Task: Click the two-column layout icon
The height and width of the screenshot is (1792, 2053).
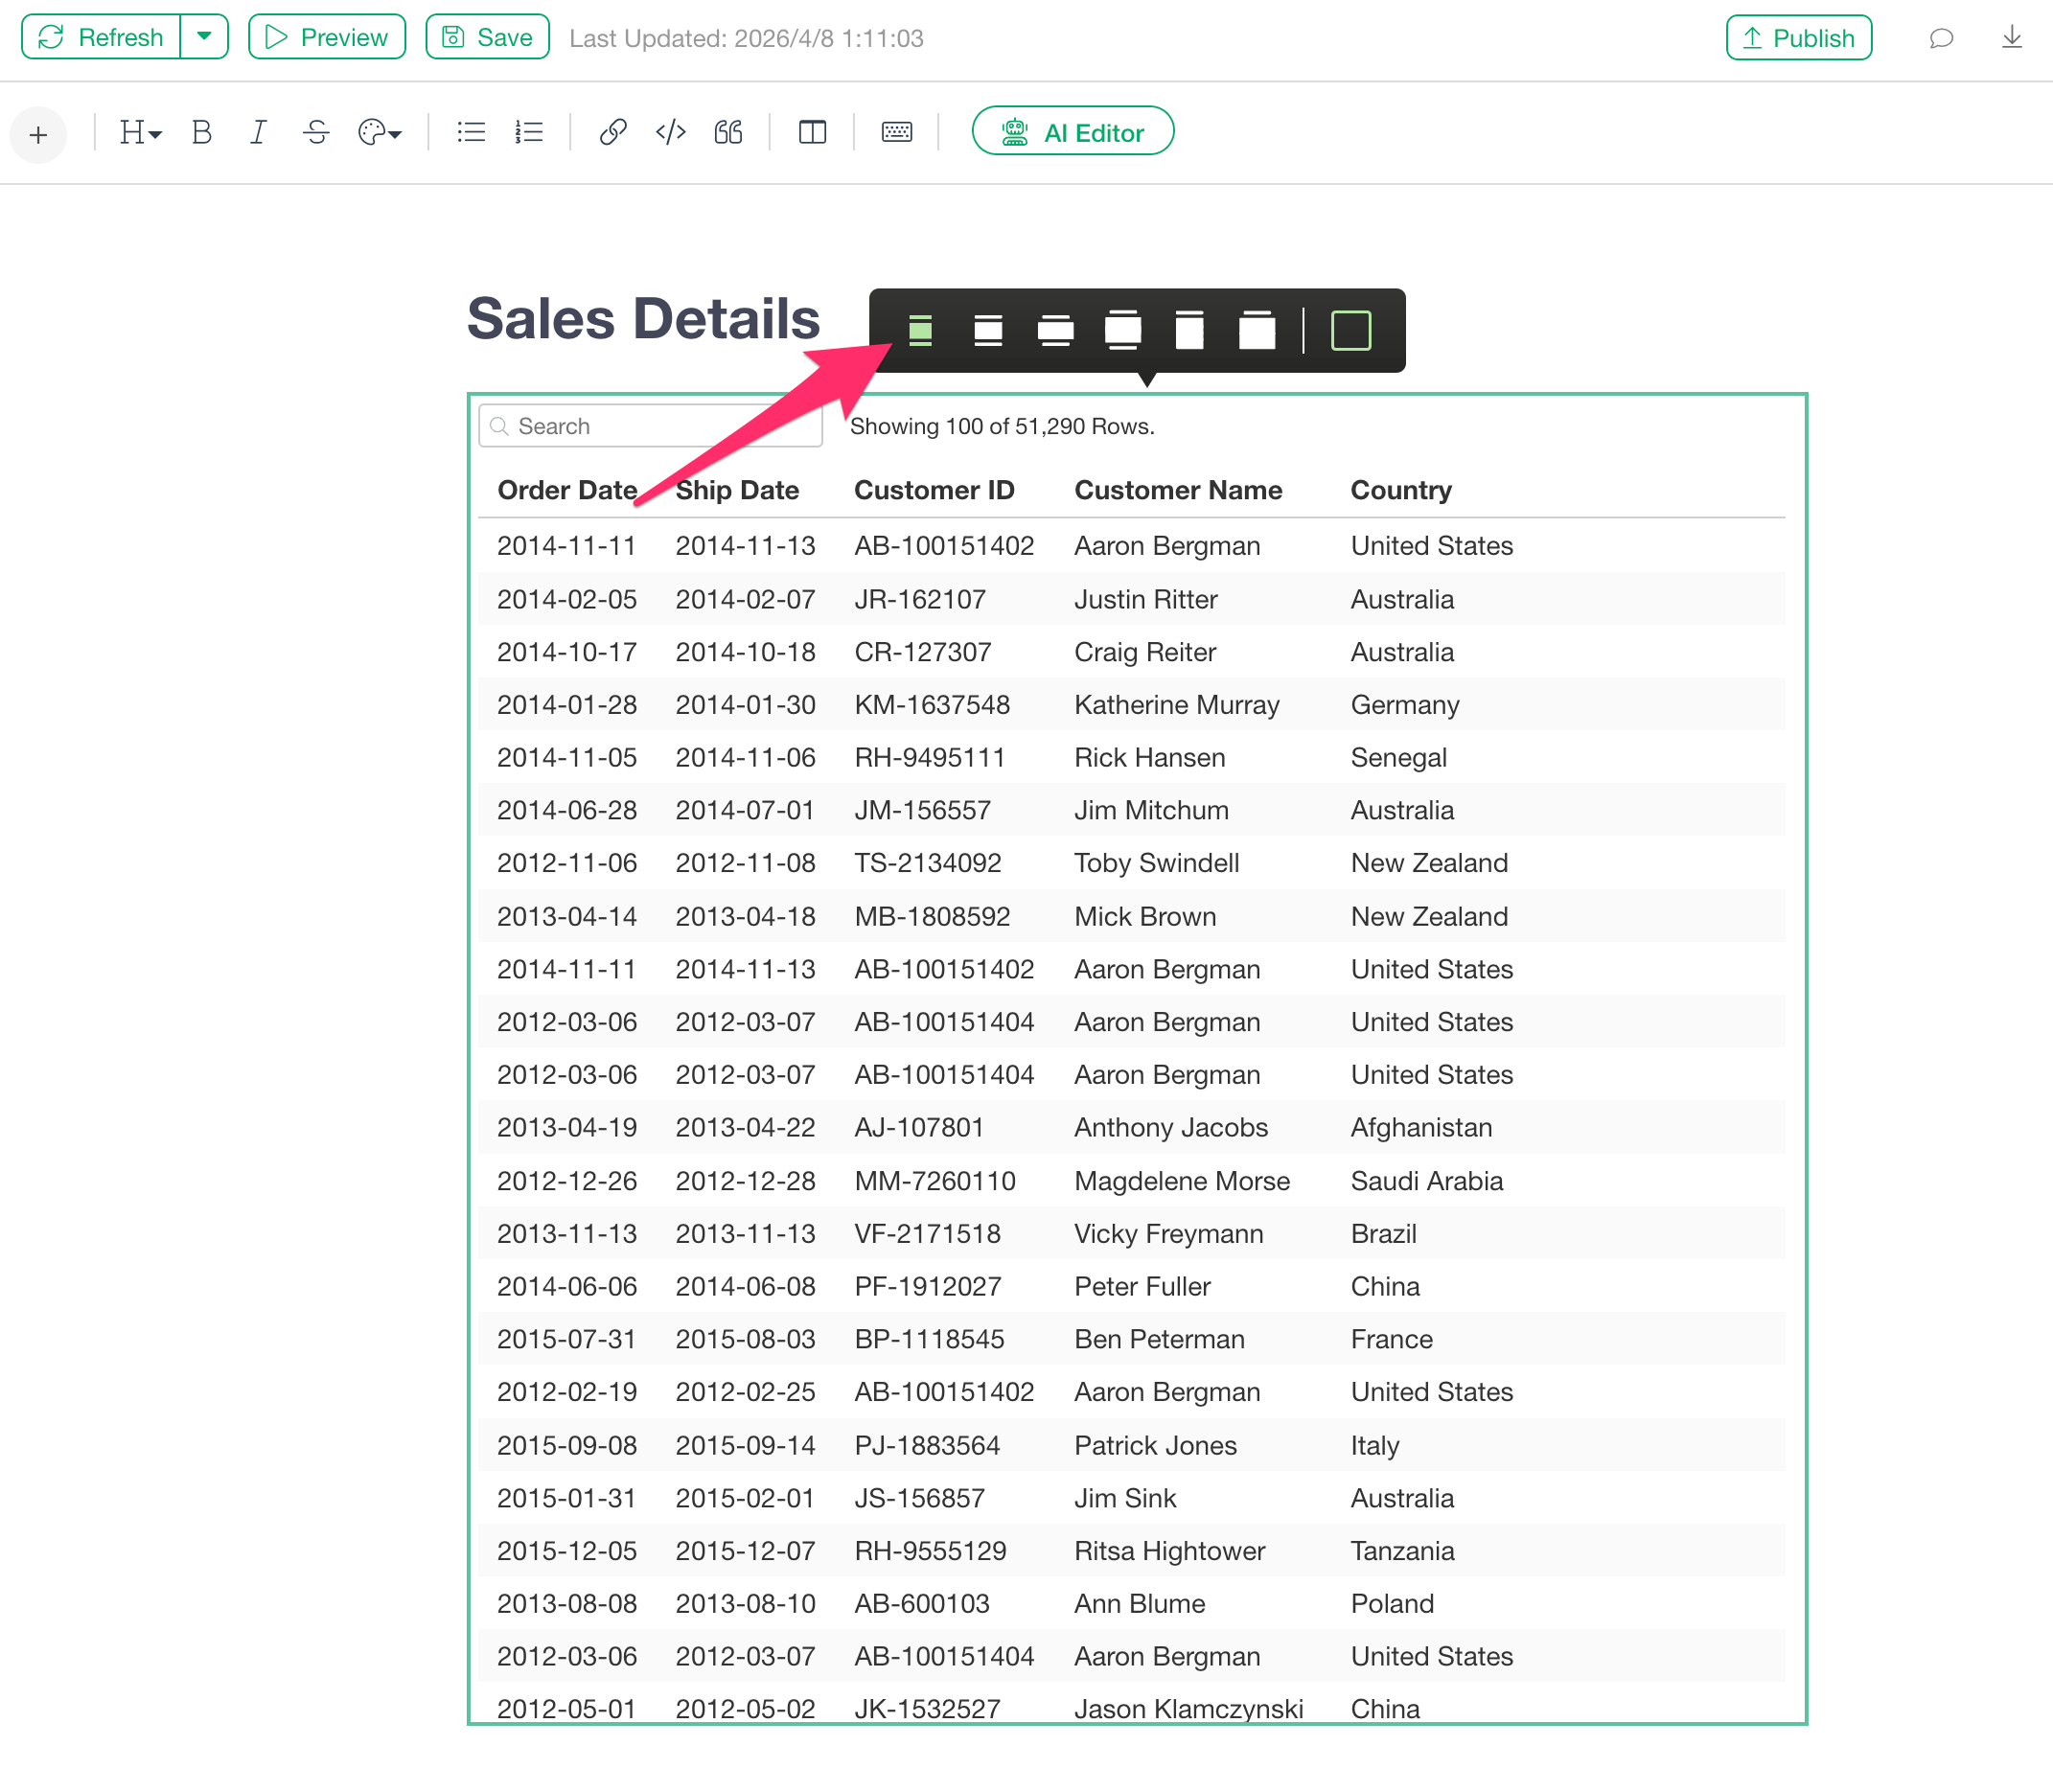Action: point(812,132)
